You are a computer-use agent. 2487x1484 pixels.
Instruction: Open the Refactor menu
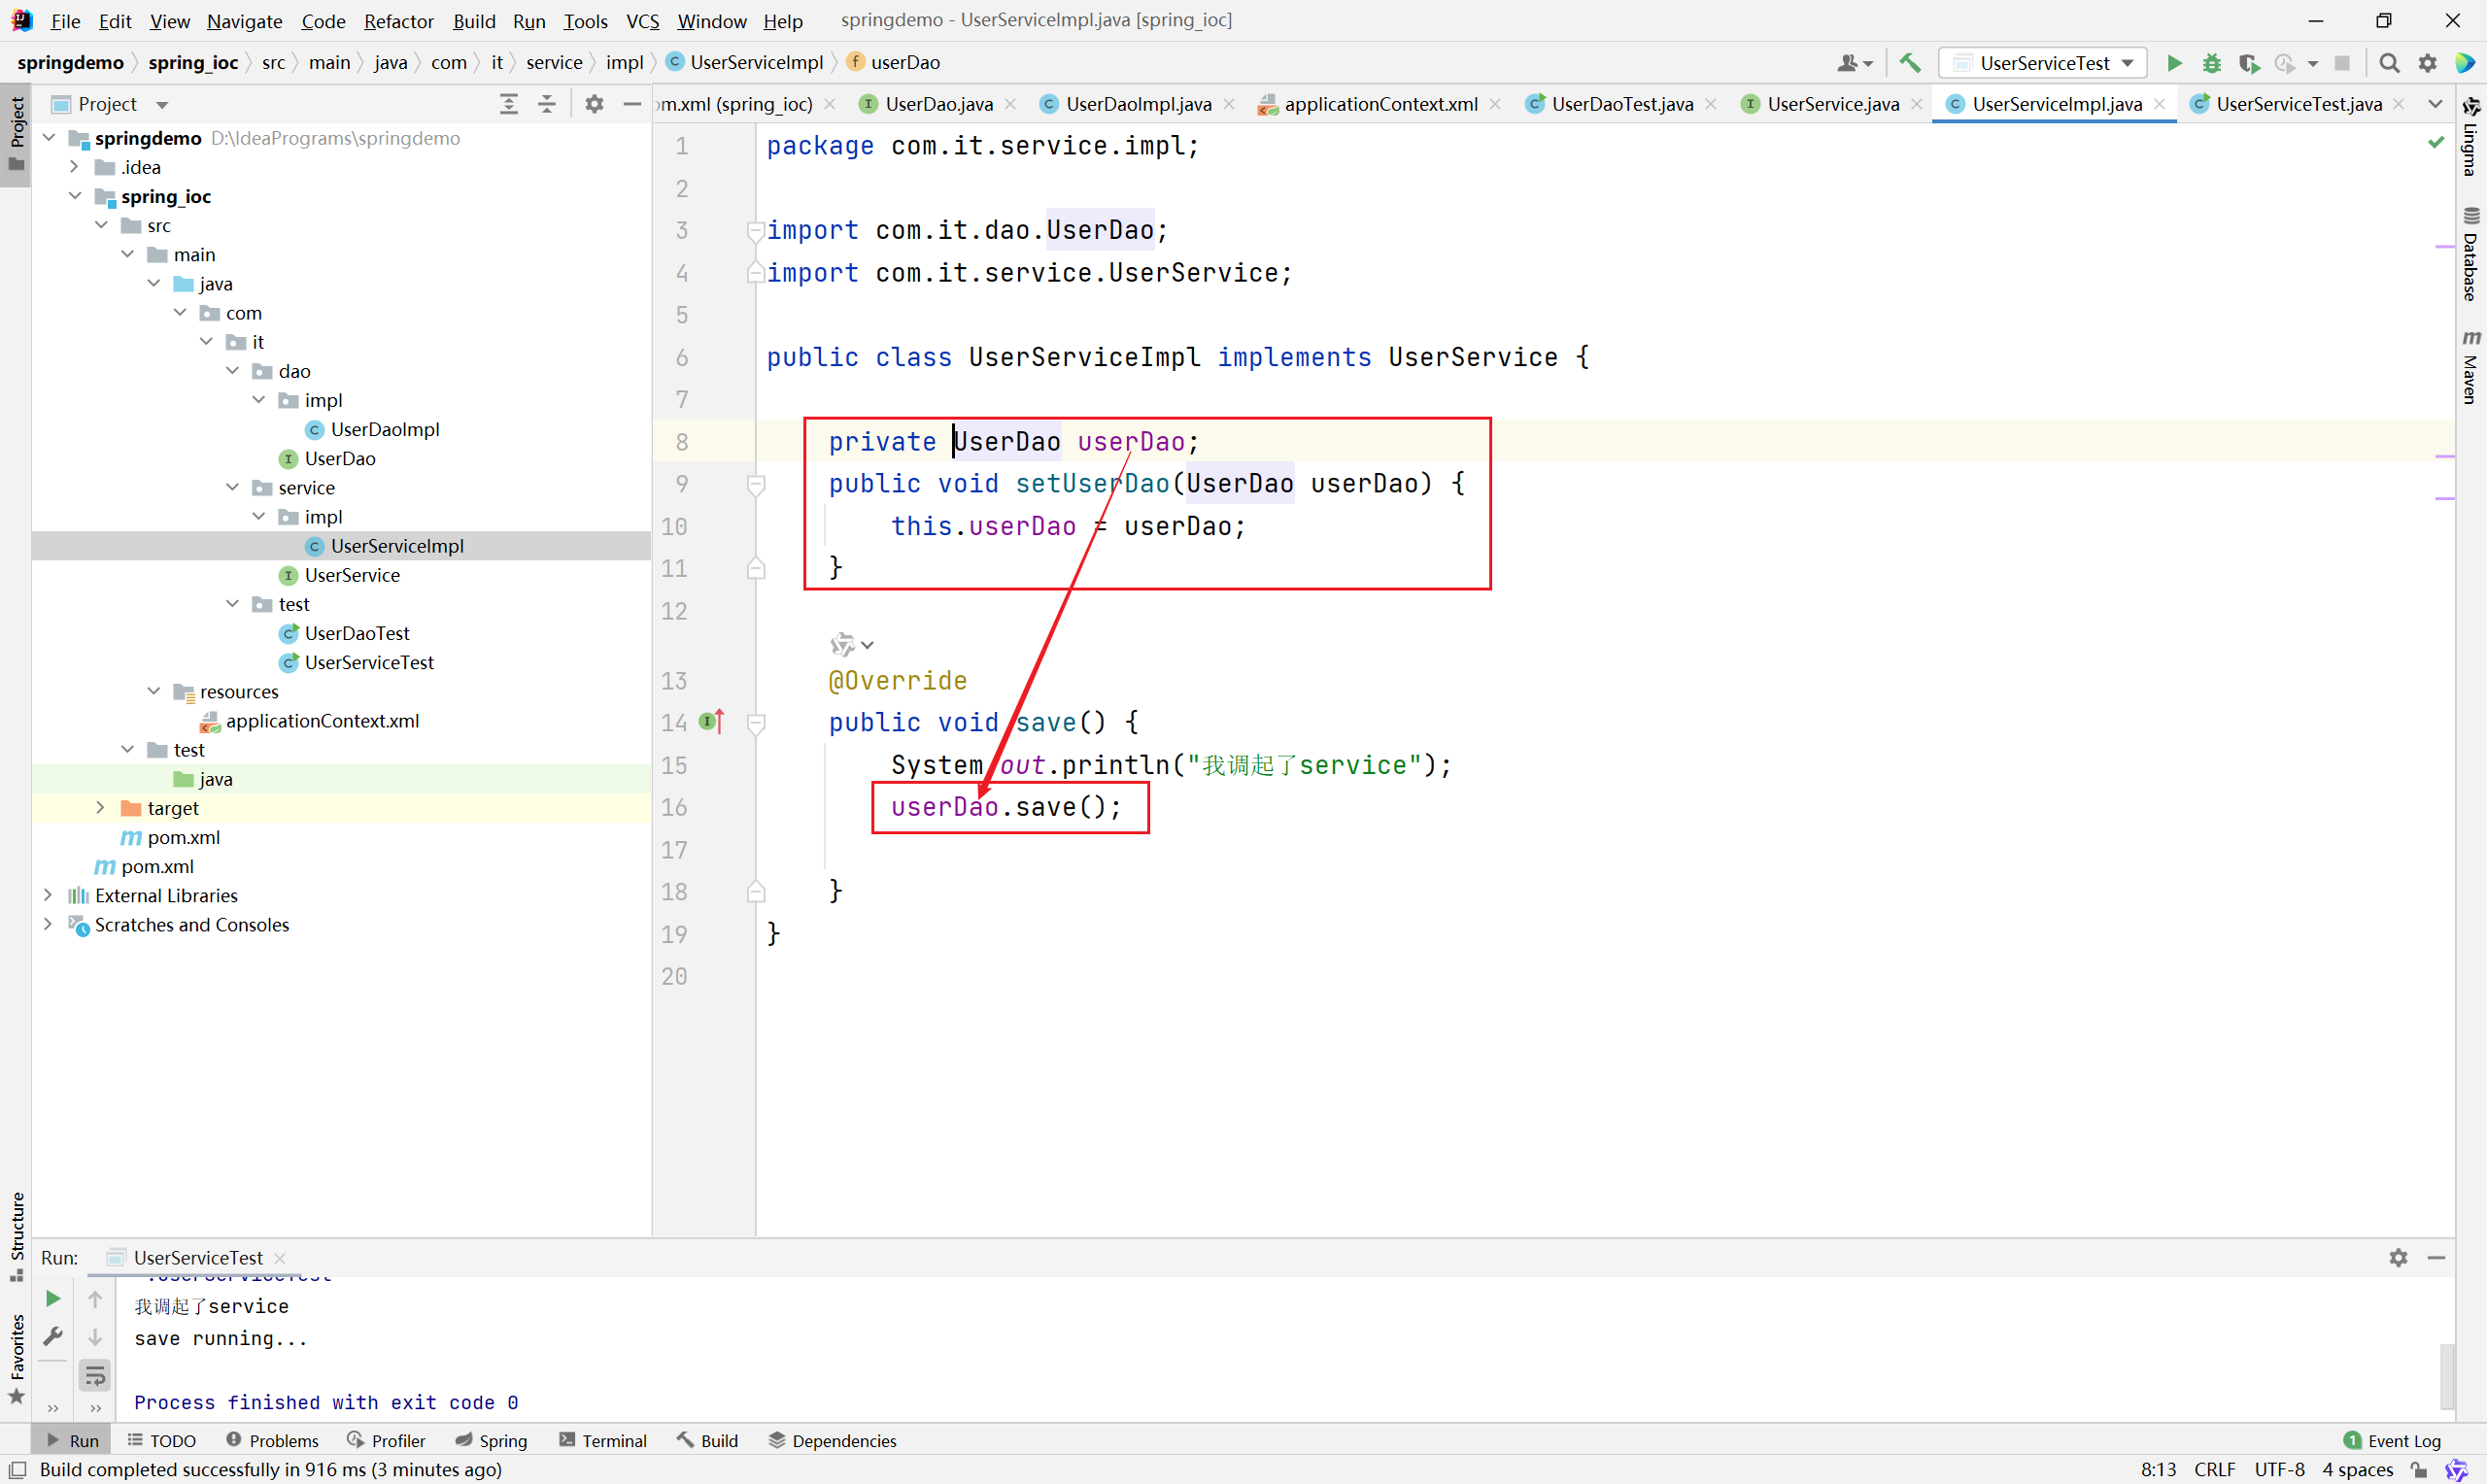pyautogui.click(x=398, y=21)
